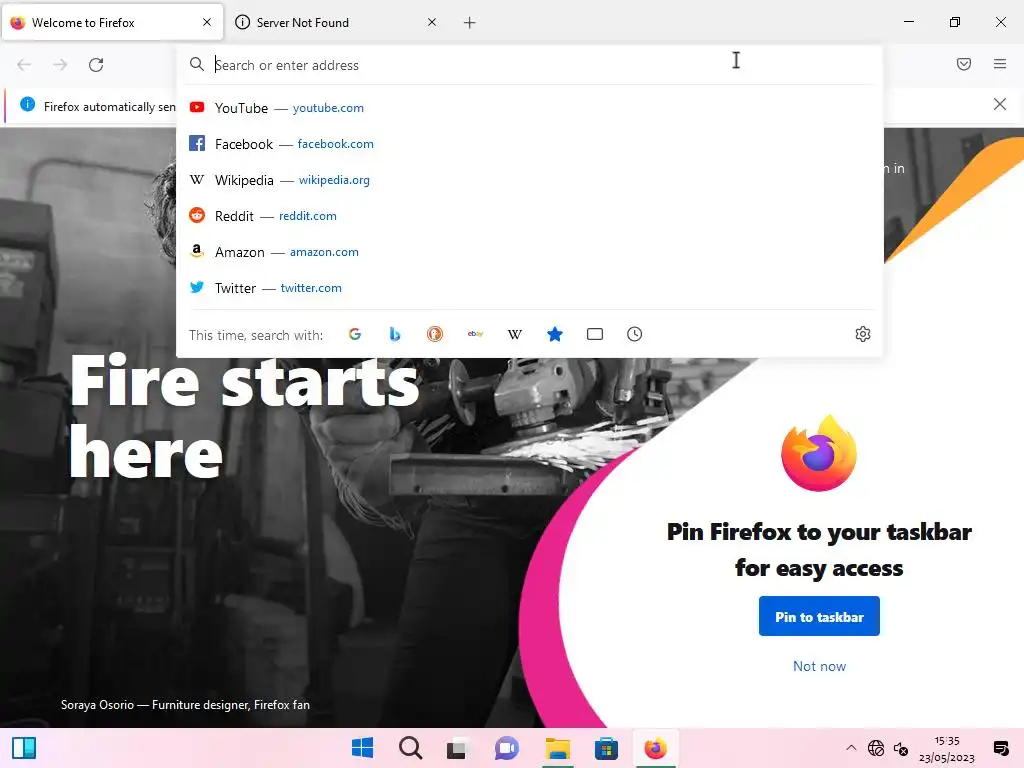The image size is (1024, 768).
Task: Open taskbar Search
Action: pyautogui.click(x=410, y=748)
